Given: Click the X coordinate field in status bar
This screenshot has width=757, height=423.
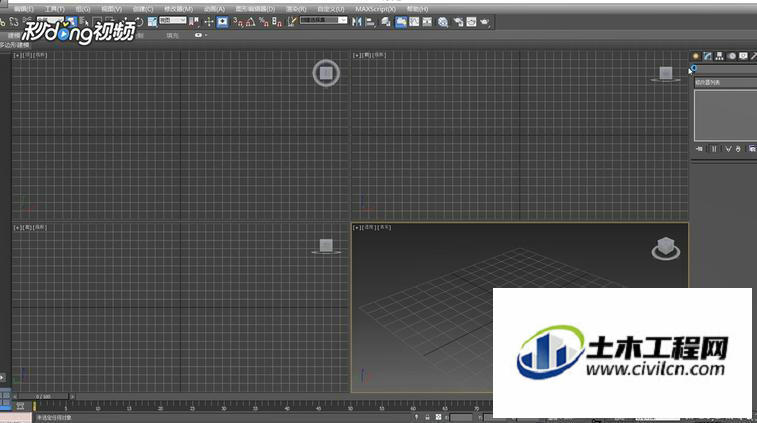Looking at the screenshot, I should click(x=461, y=418).
